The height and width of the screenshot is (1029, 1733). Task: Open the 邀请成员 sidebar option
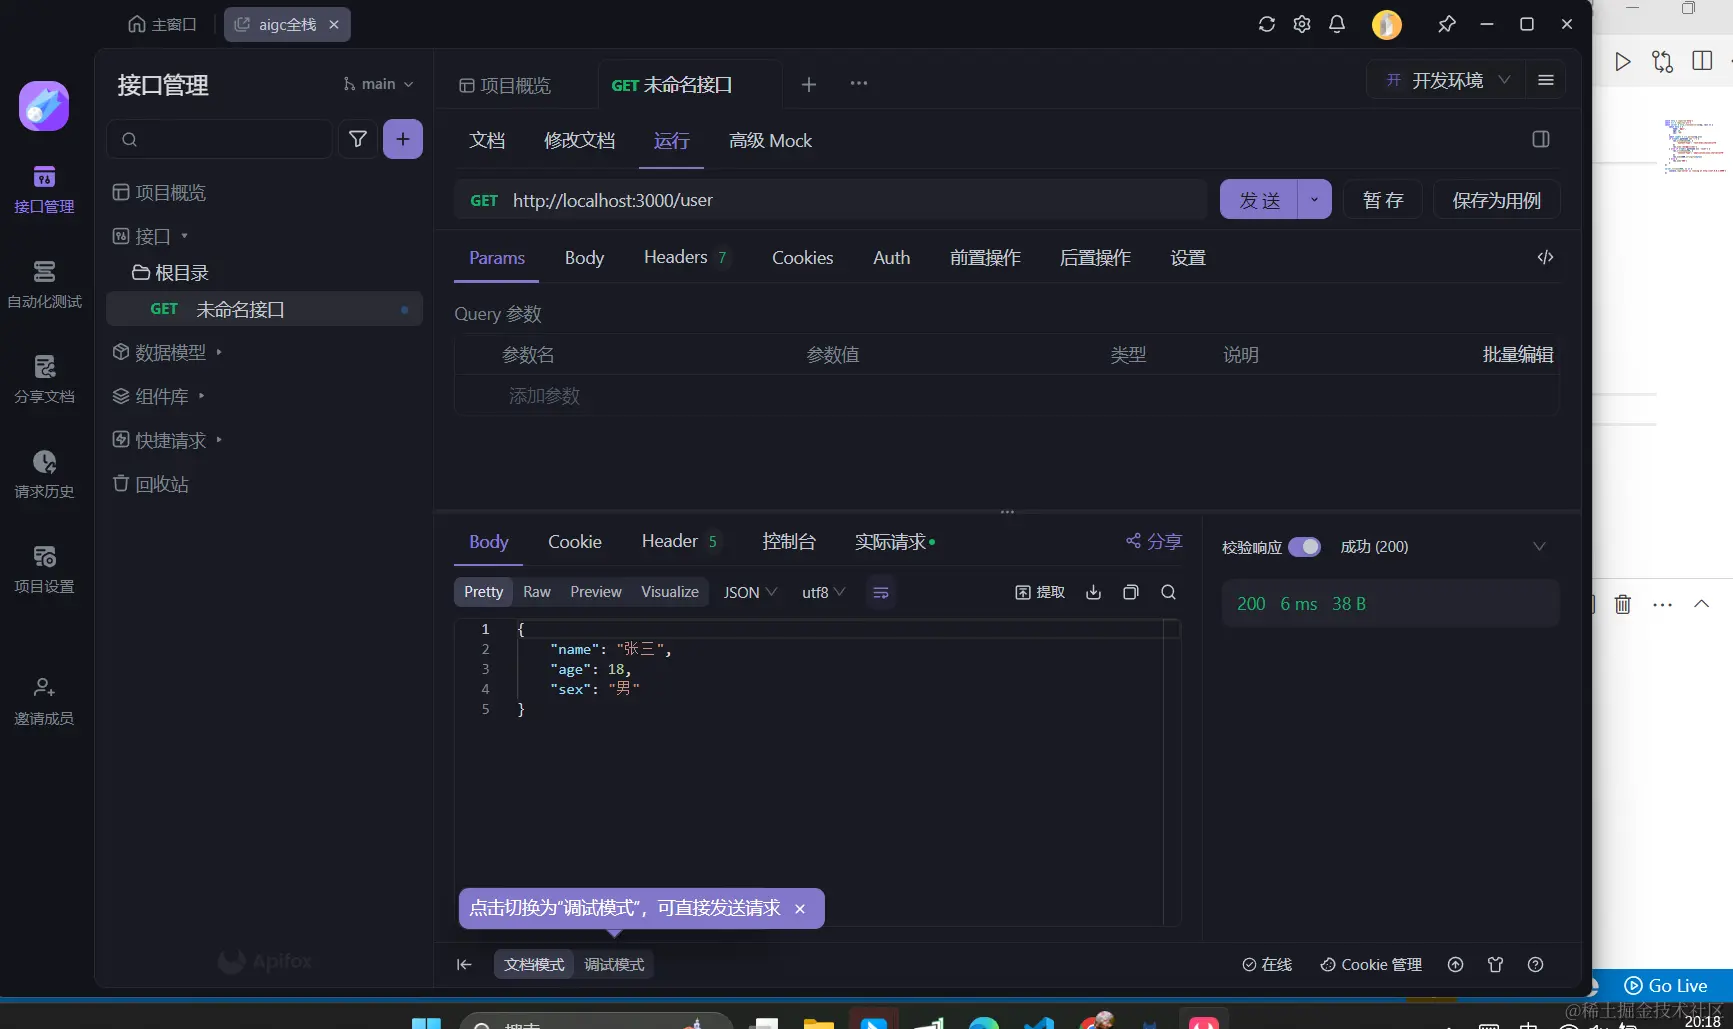pos(44,702)
